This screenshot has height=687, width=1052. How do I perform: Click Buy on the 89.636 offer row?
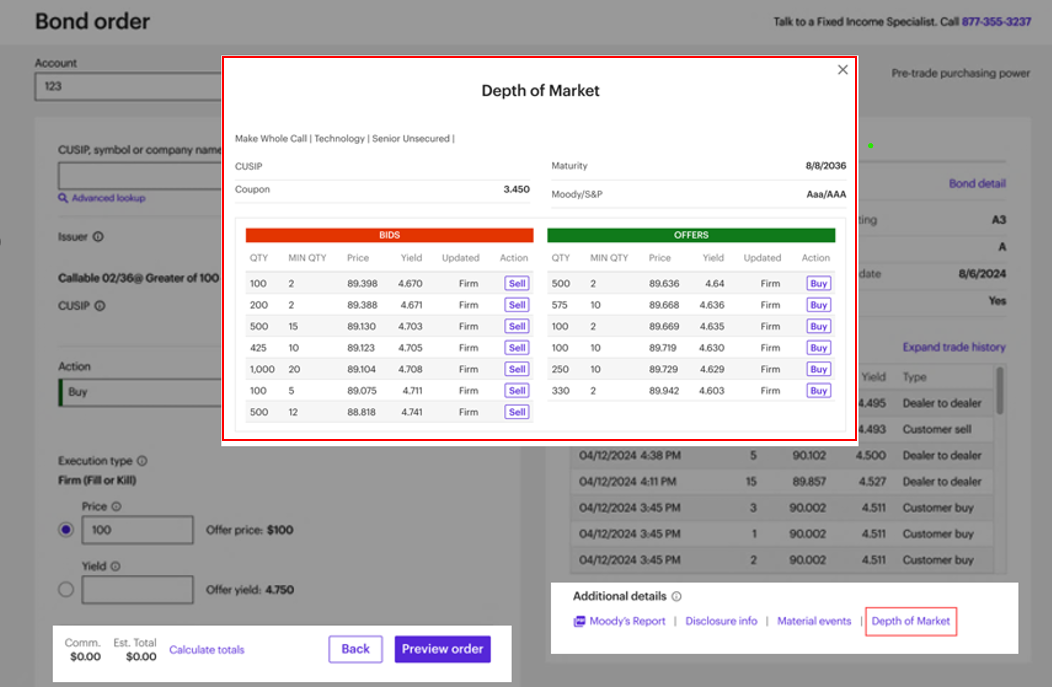coord(818,283)
